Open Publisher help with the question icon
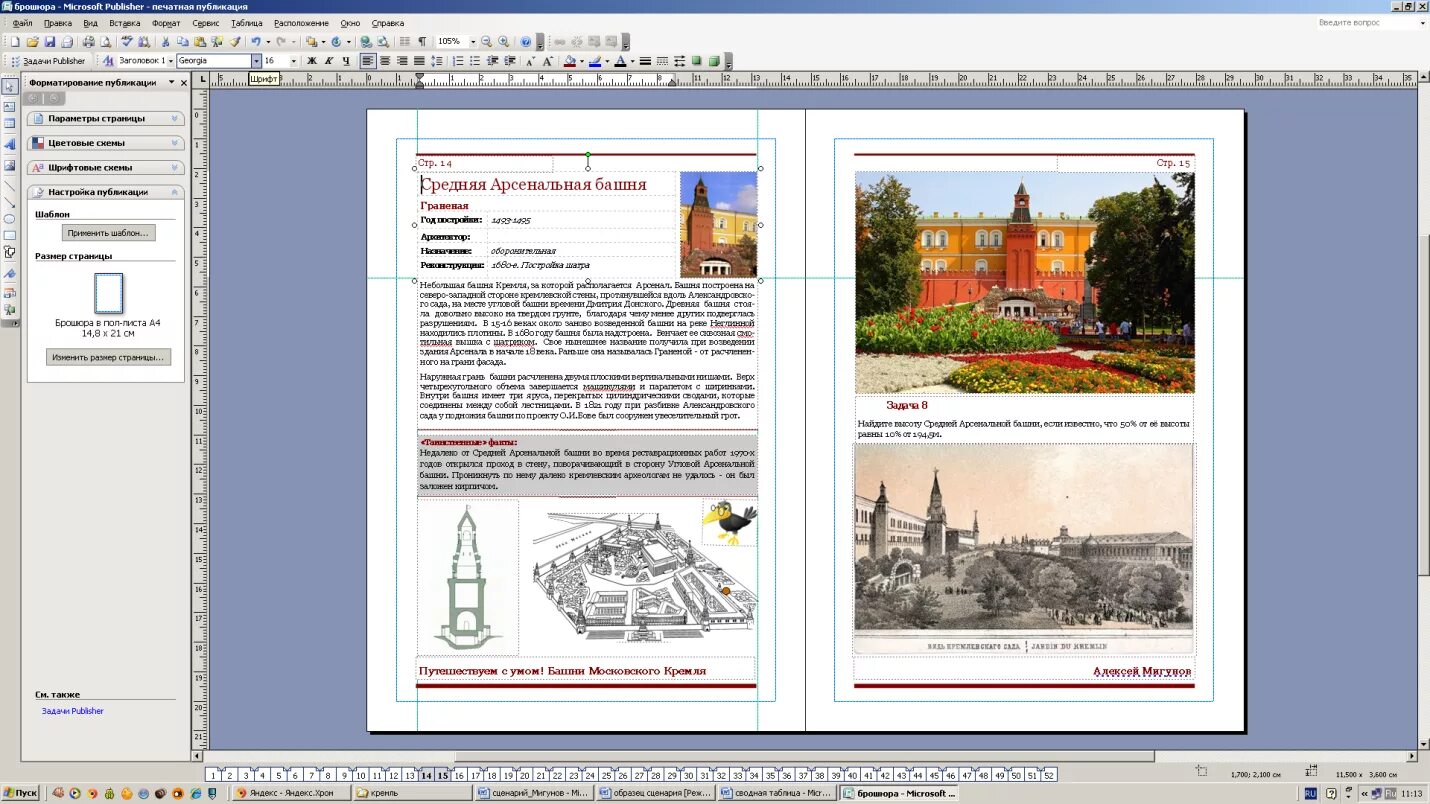The image size is (1430, 804). point(526,42)
